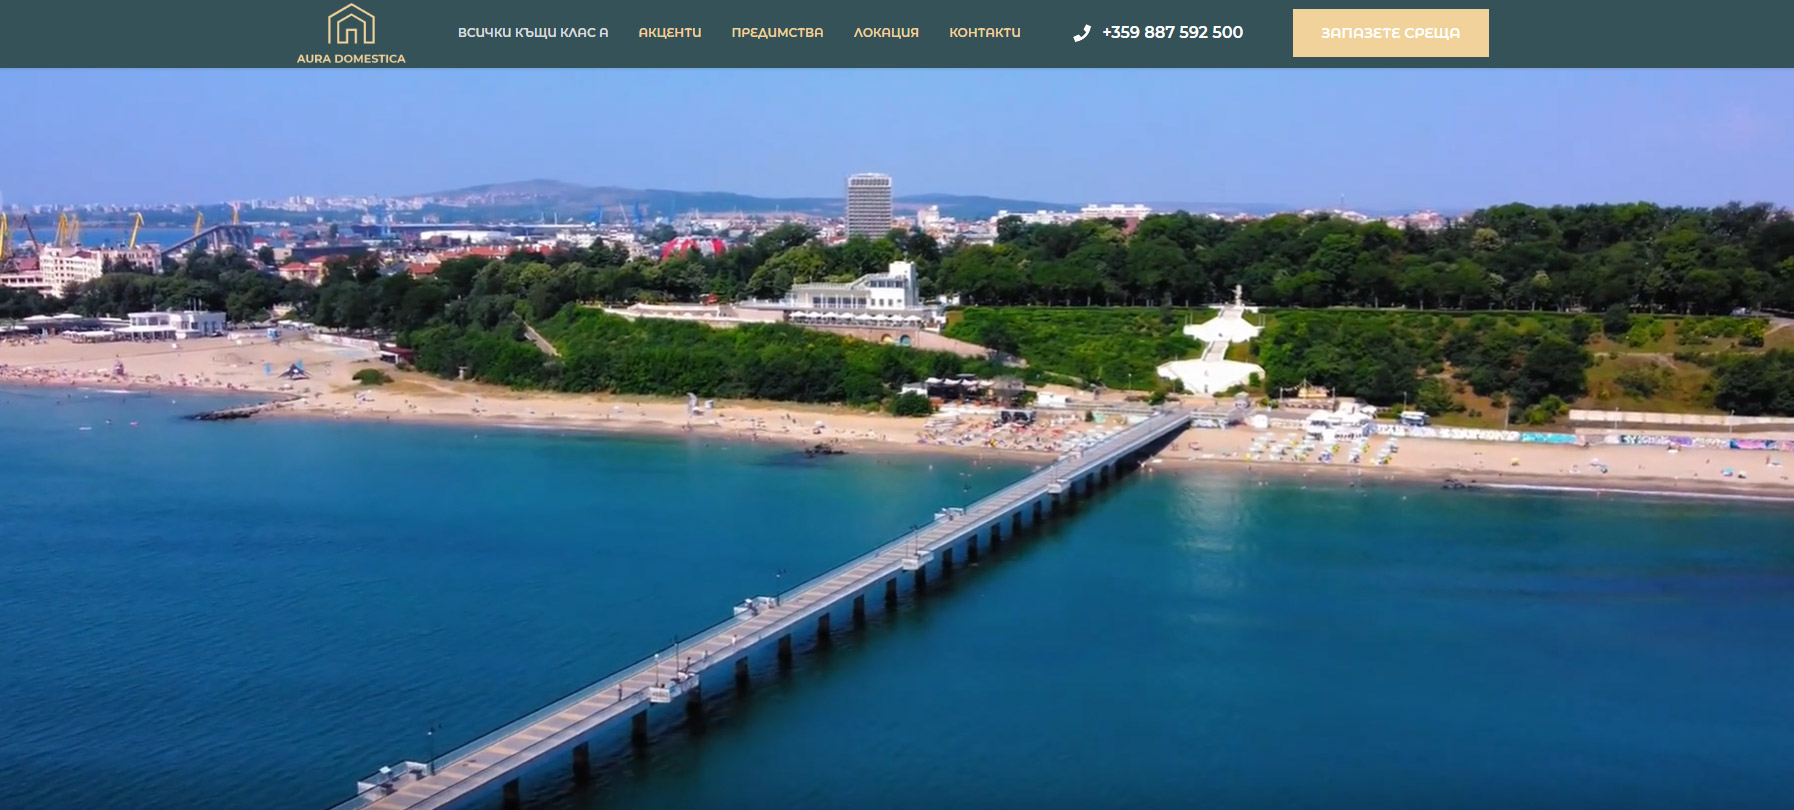The height and width of the screenshot is (810, 1794).
Task: Click the phone handset icon
Action: (x=1081, y=33)
